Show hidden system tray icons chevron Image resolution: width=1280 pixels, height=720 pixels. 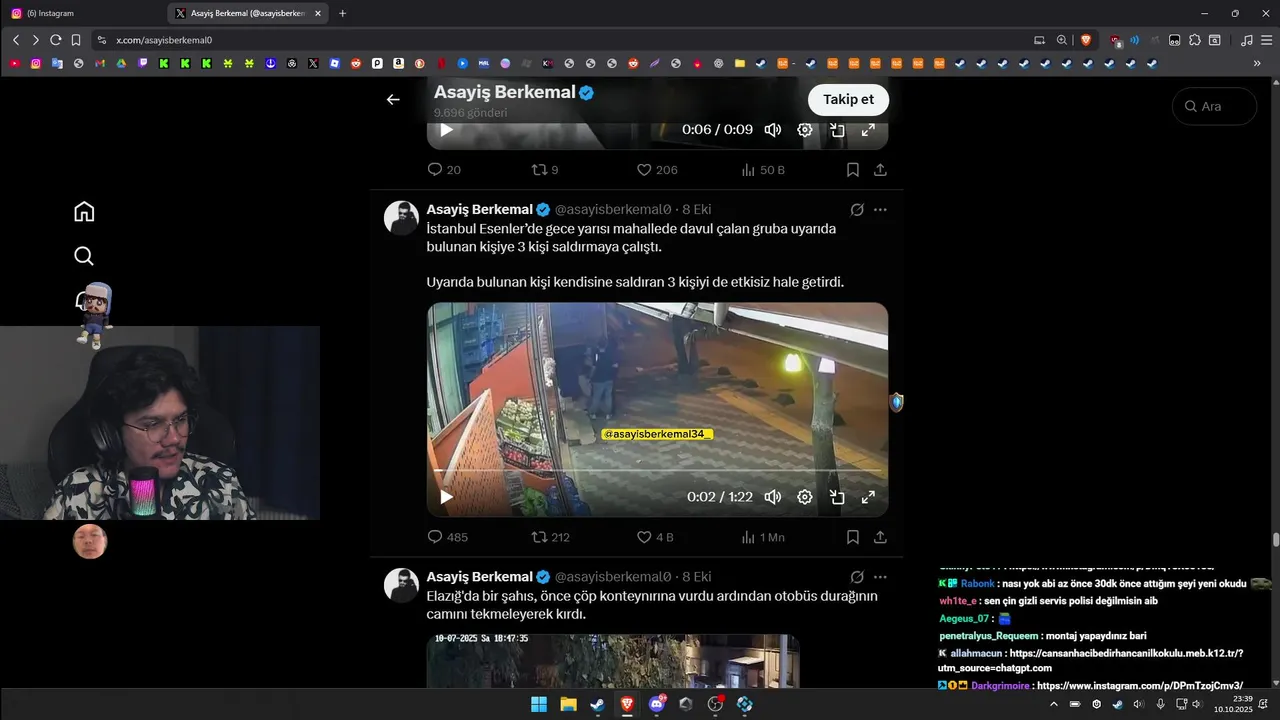click(1053, 704)
